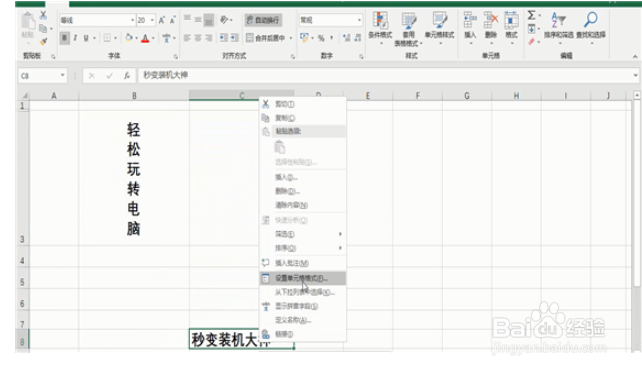Click the AutoSum sigma icon
Image resolution: width=642 pixels, height=370 pixels.
(531, 16)
